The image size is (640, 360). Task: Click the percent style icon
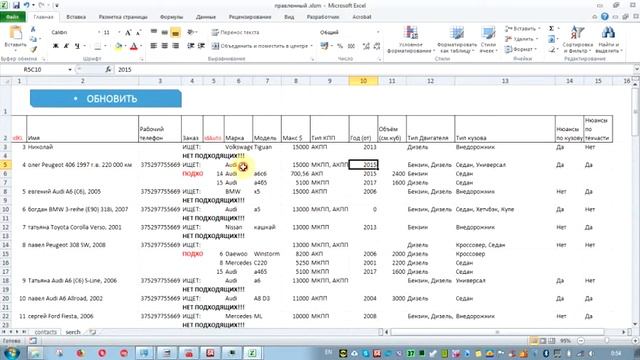tap(340, 46)
